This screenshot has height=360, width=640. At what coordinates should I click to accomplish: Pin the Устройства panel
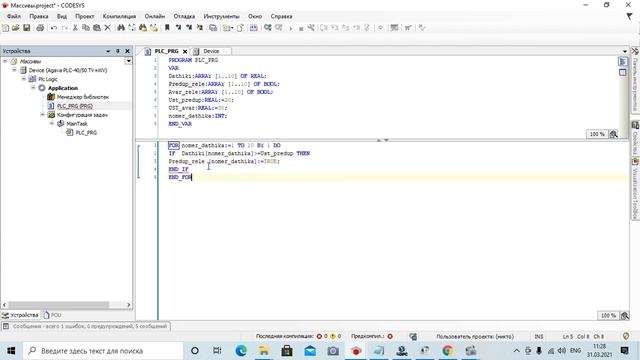tap(118, 51)
